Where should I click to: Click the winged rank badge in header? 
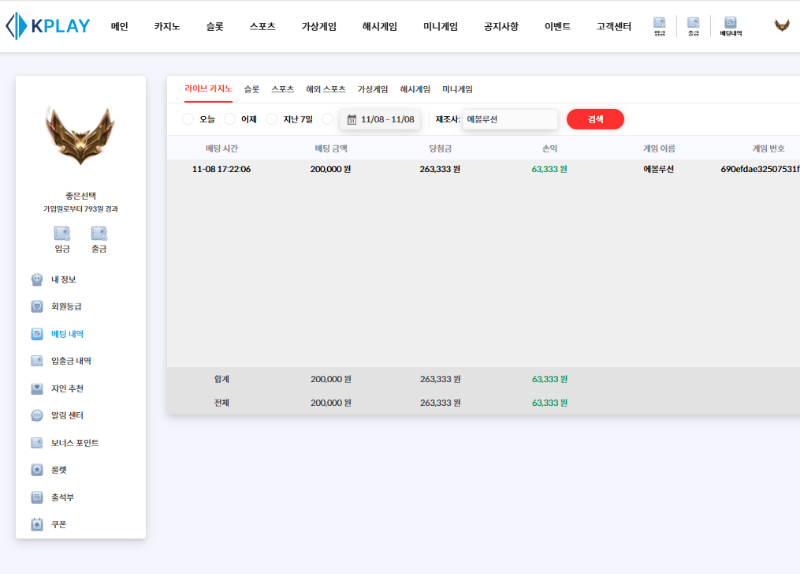pos(782,25)
